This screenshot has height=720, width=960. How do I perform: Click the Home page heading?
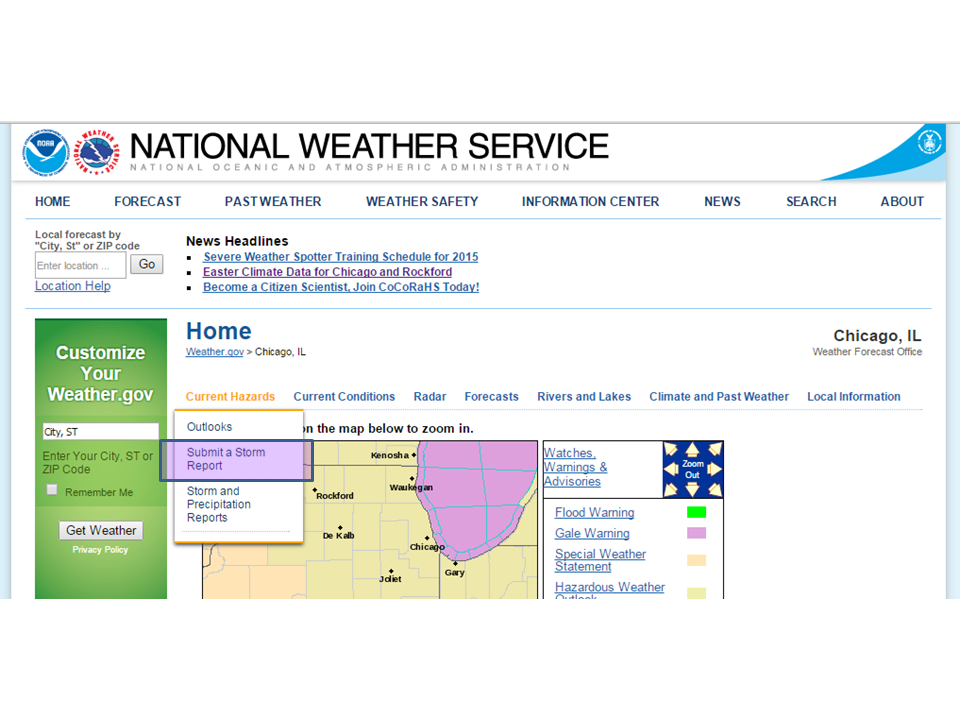219,331
